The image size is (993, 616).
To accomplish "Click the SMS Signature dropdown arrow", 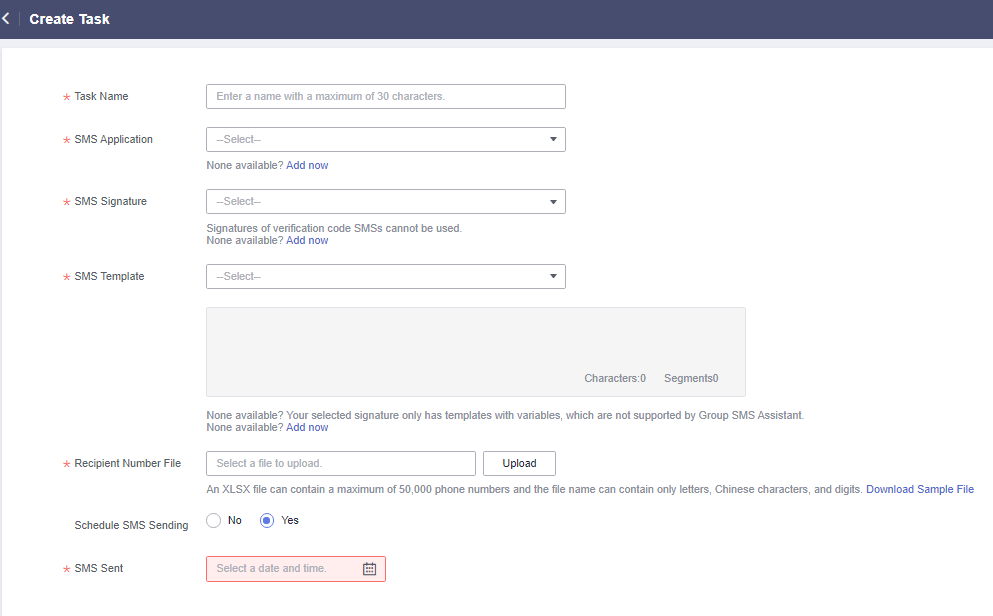I will [x=553, y=202].
